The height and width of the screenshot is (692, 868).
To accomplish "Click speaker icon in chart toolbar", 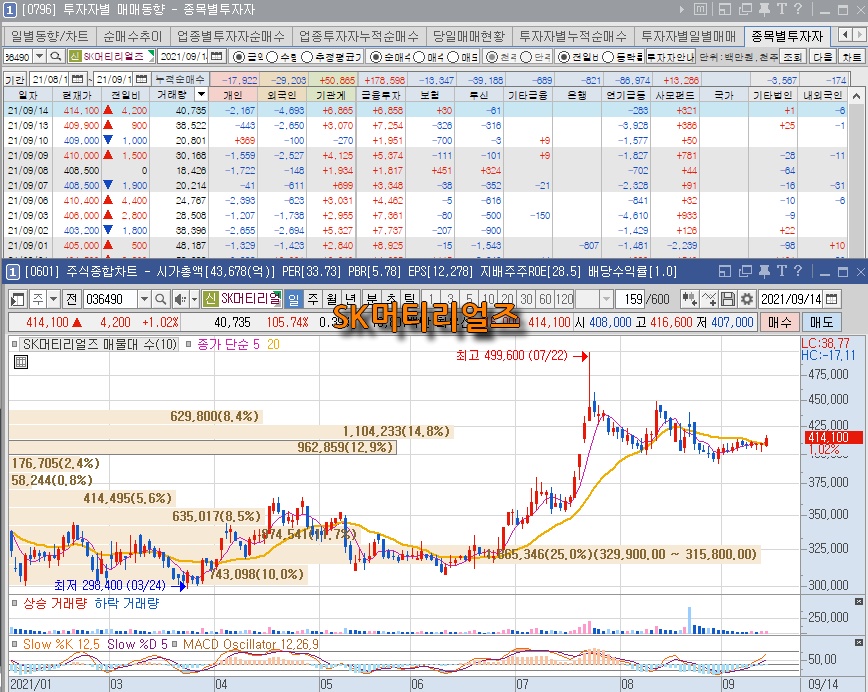I will point(179,299).
